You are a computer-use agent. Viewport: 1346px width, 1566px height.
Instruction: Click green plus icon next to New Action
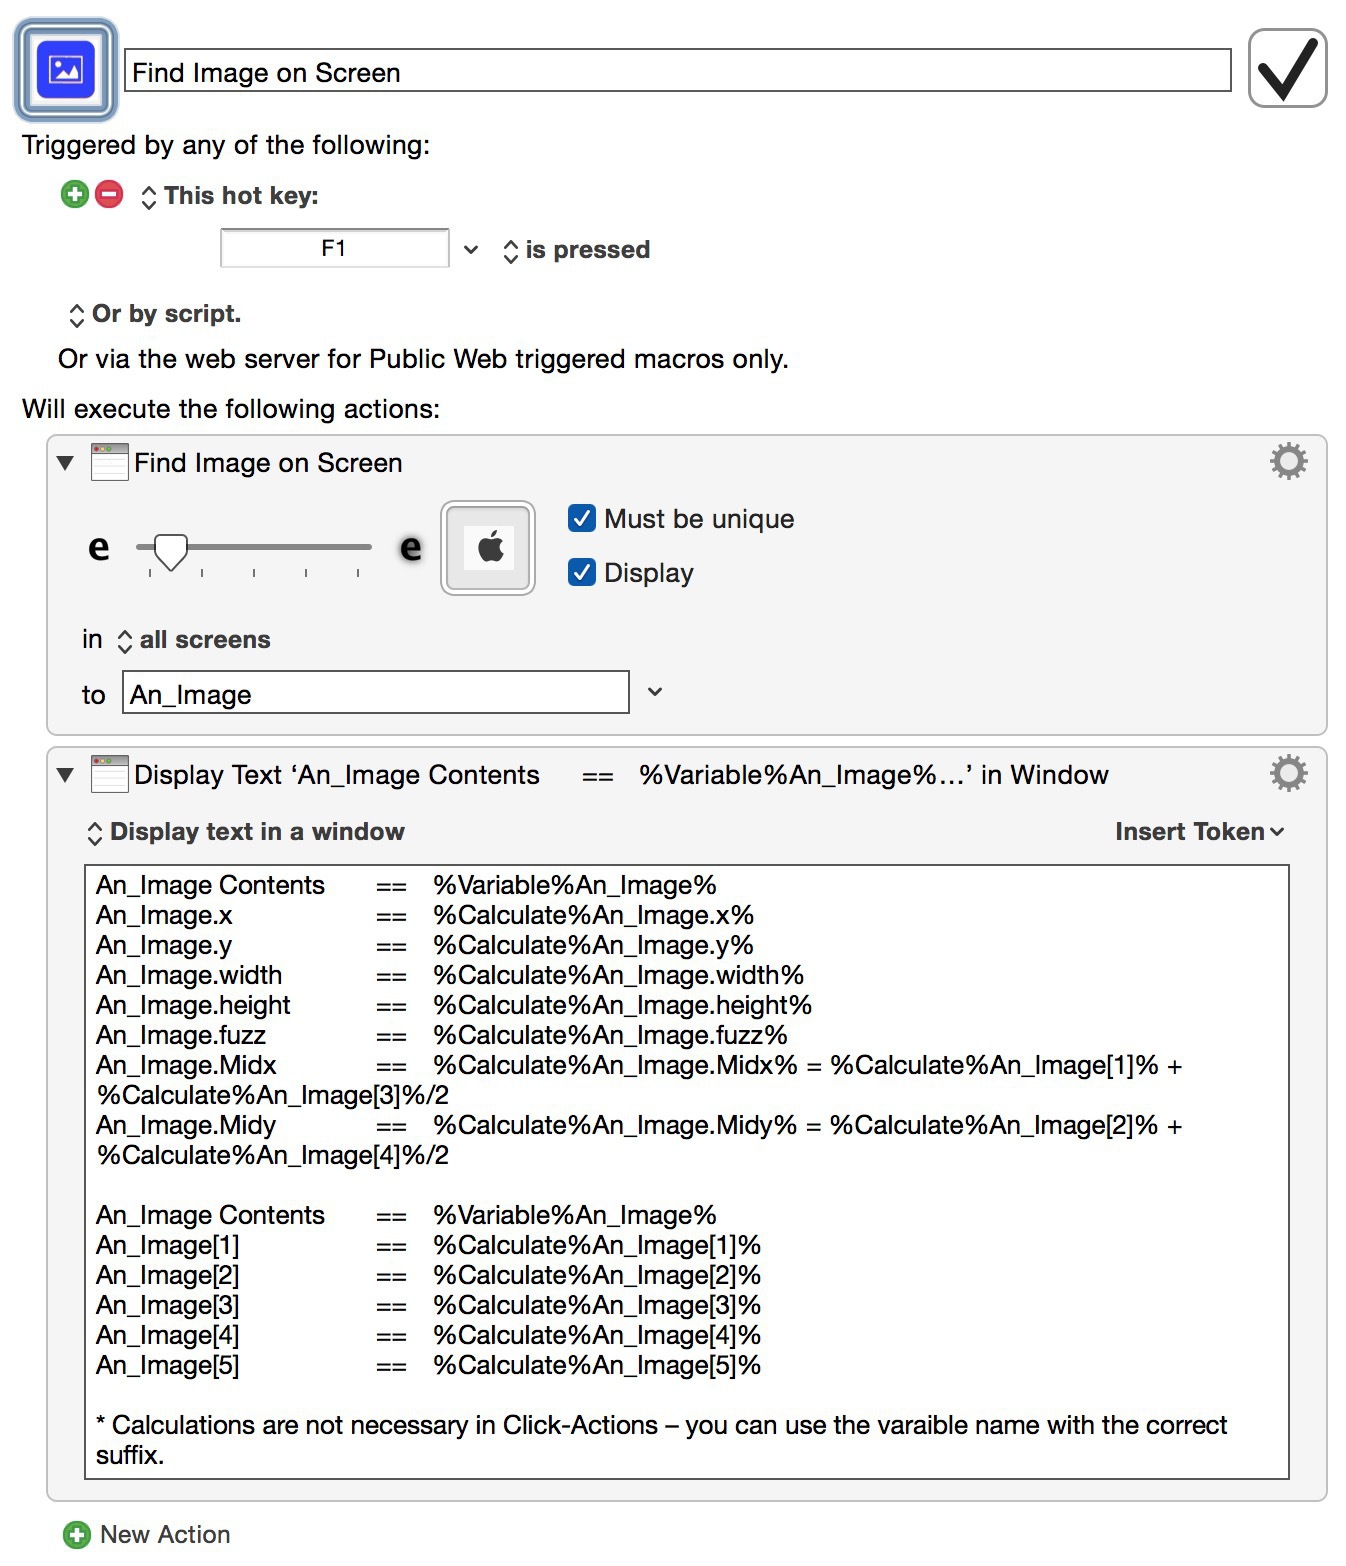pos(76,1534)
